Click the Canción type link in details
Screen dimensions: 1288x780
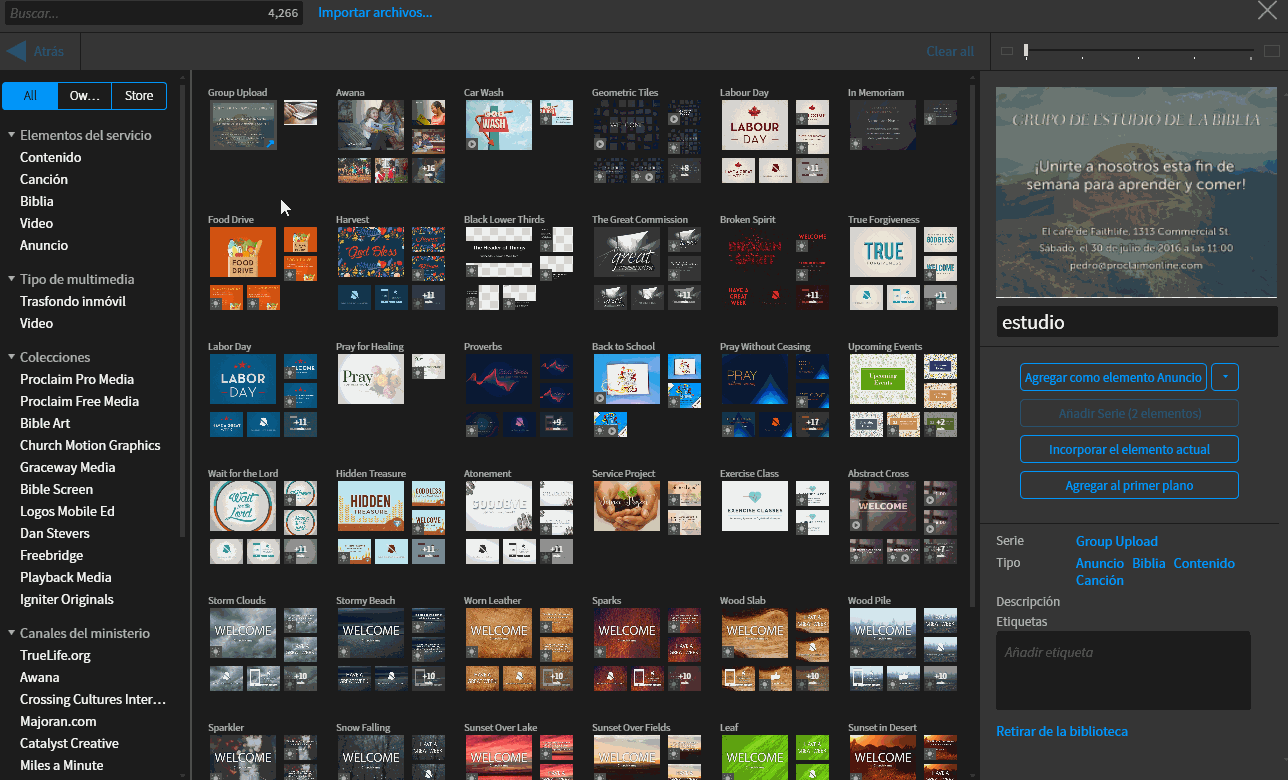[1100, 580]
